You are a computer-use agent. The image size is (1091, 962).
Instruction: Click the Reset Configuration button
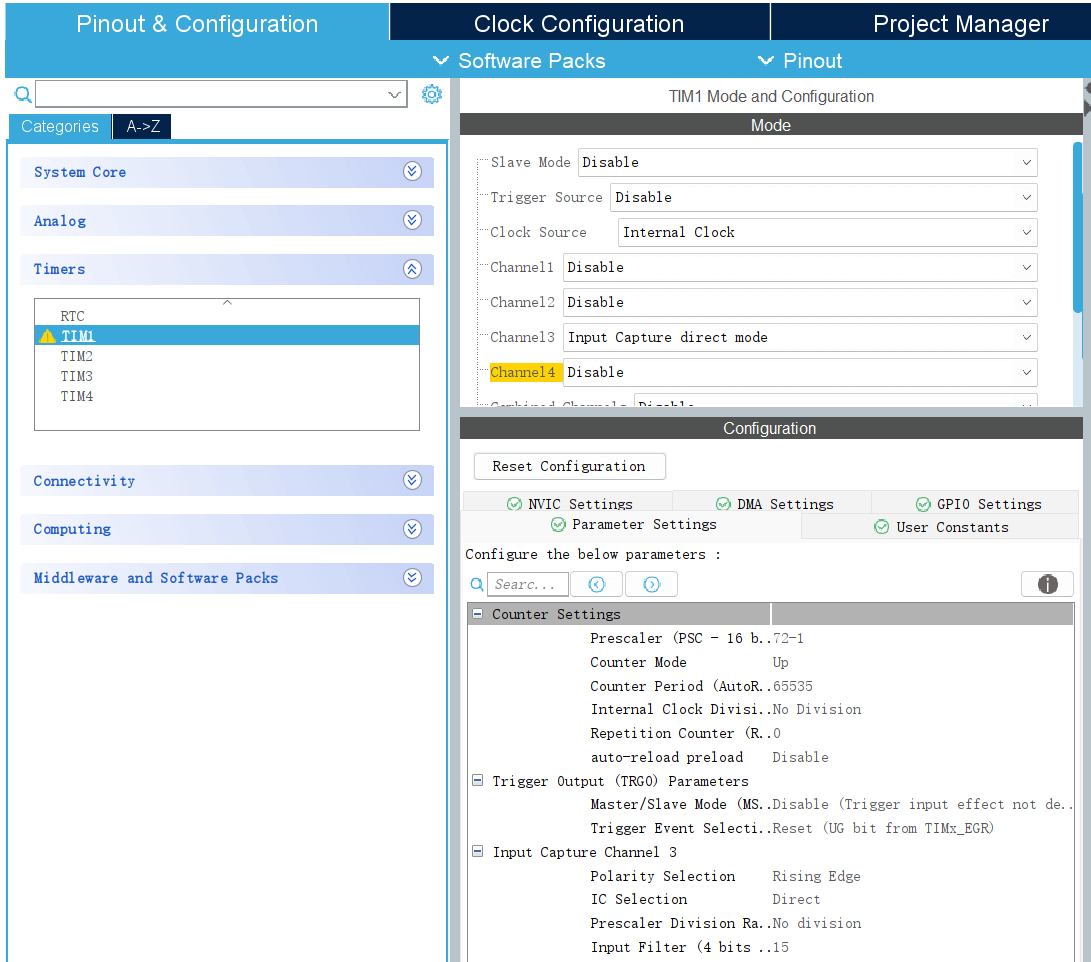pyautogui.click(x=569, y=466)
